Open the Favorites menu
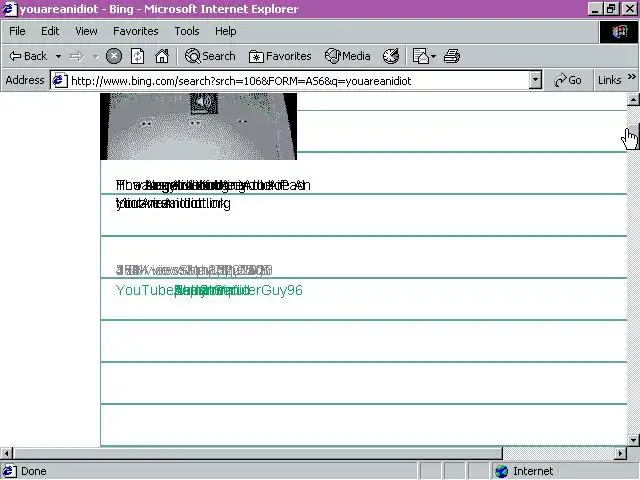The height and width of the screenshot is (480, 640). 136,31
